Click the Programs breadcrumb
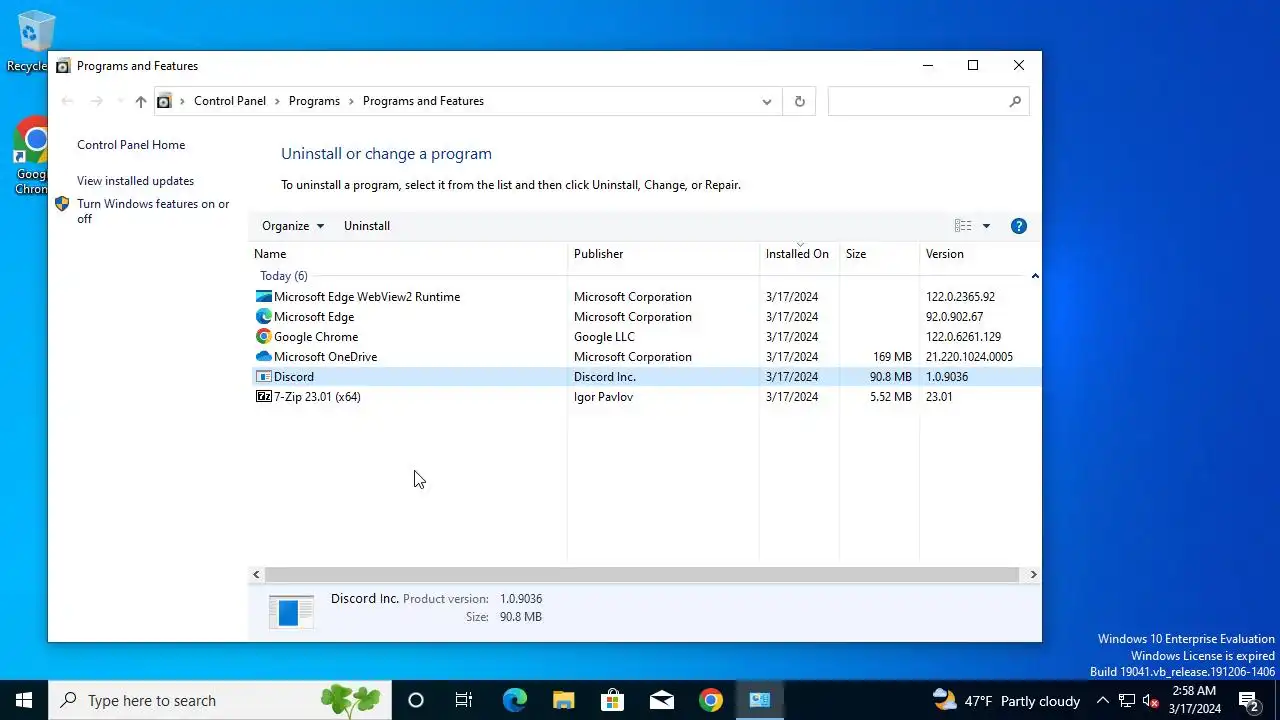 pos(314,101)
